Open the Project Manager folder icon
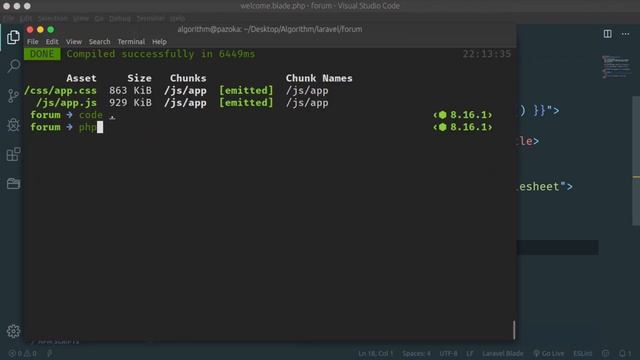Viewport: 640px width, 360px height. [13, 184]
